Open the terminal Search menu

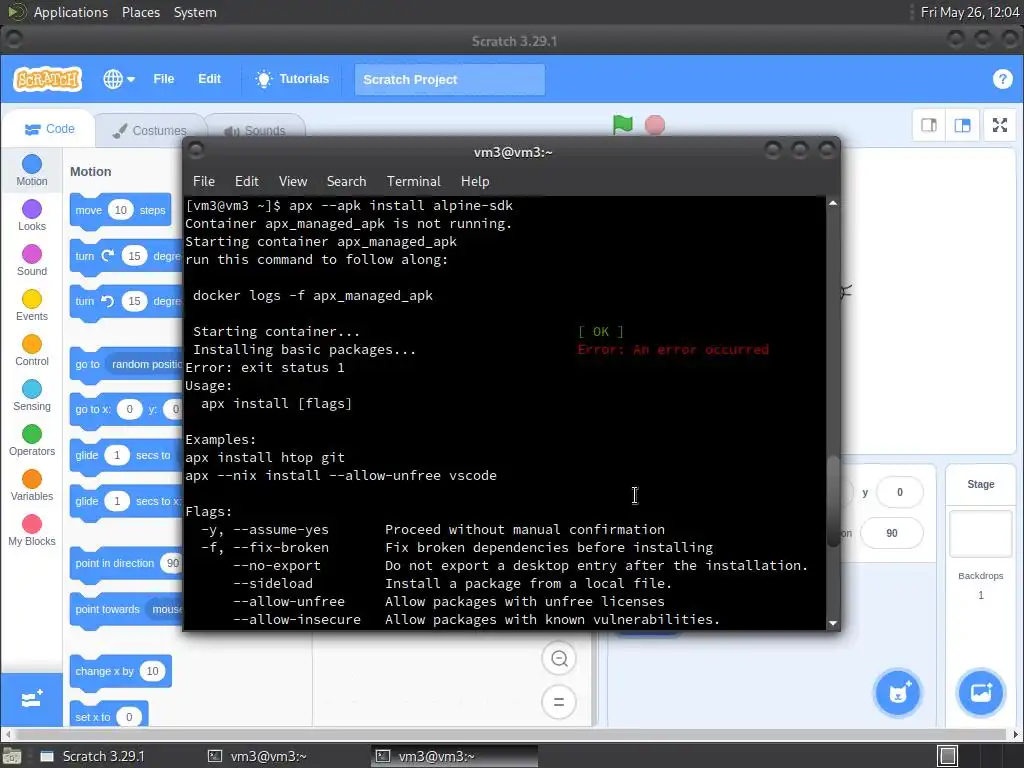346,182
